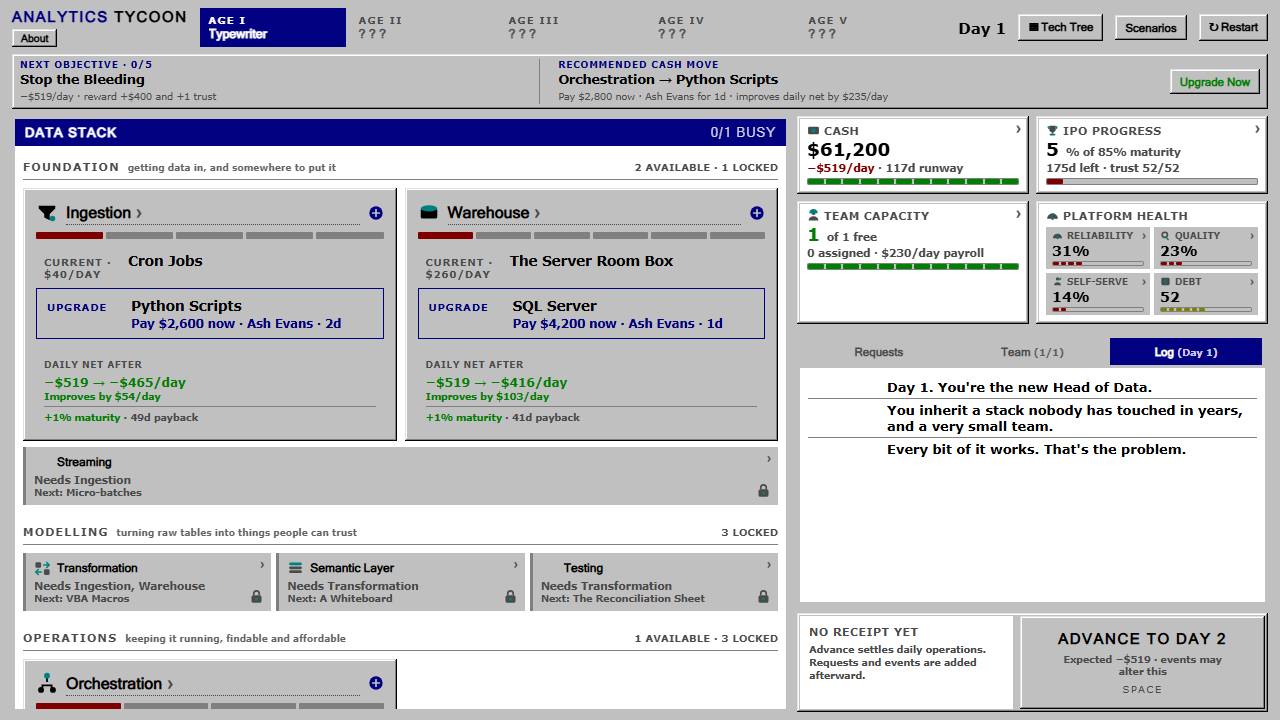Click the Cash wallet icon
1280x720 pixels.
(x=814, y=131)
